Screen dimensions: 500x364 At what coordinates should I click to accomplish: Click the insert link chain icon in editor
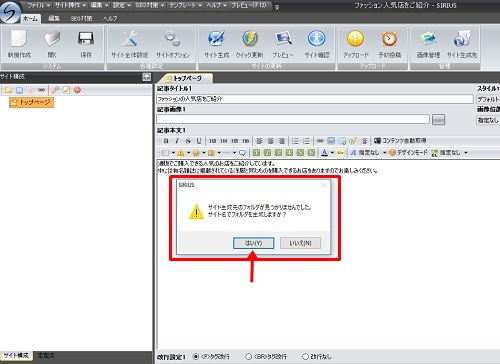click(x=320, y=141)
